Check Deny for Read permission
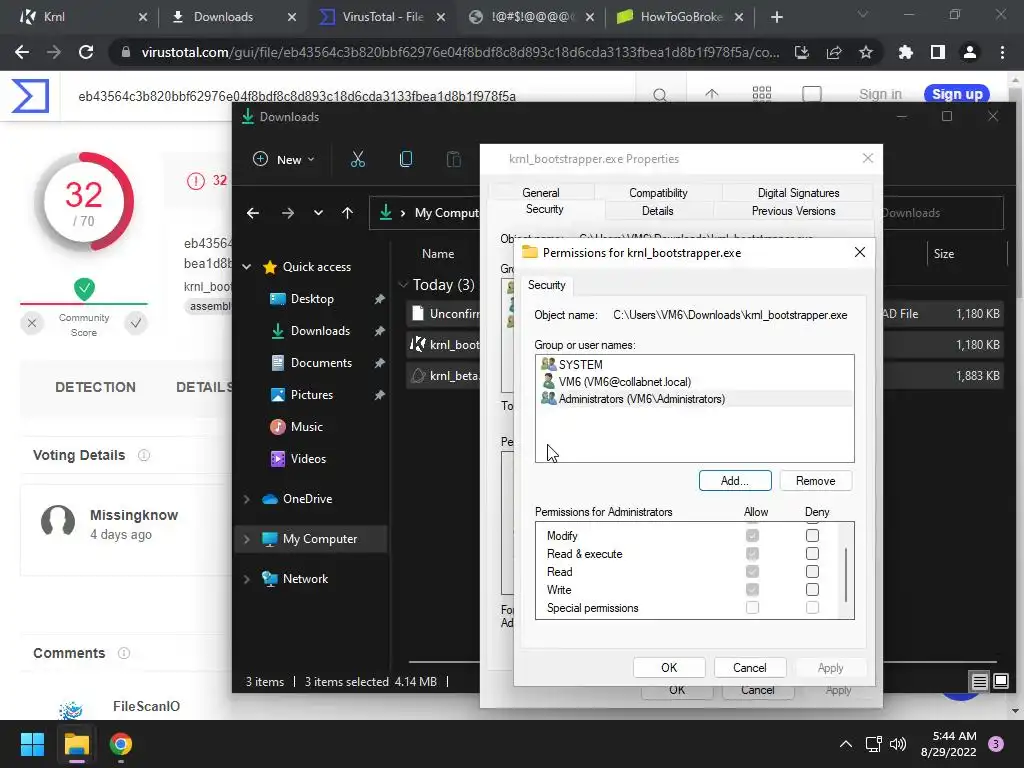Screen dimensions: 1024x768 (812, 571)
